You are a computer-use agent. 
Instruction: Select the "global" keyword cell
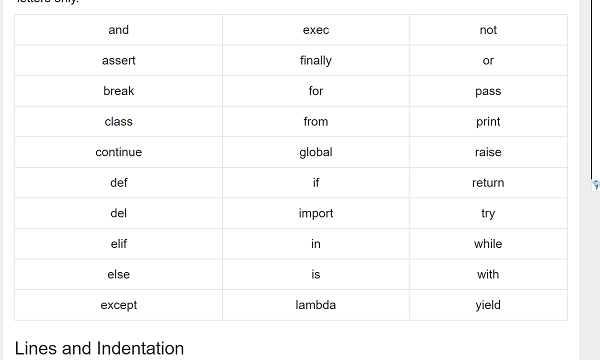(316, 152)
